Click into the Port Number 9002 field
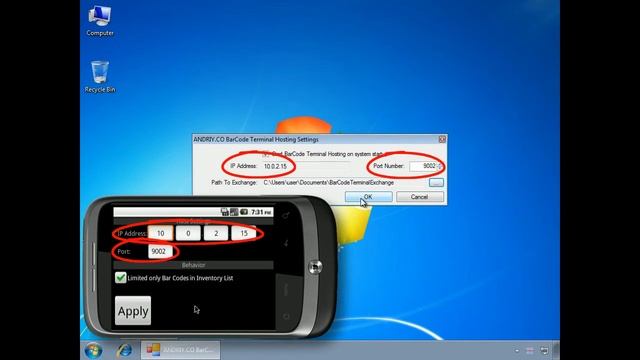 [423, 166]
